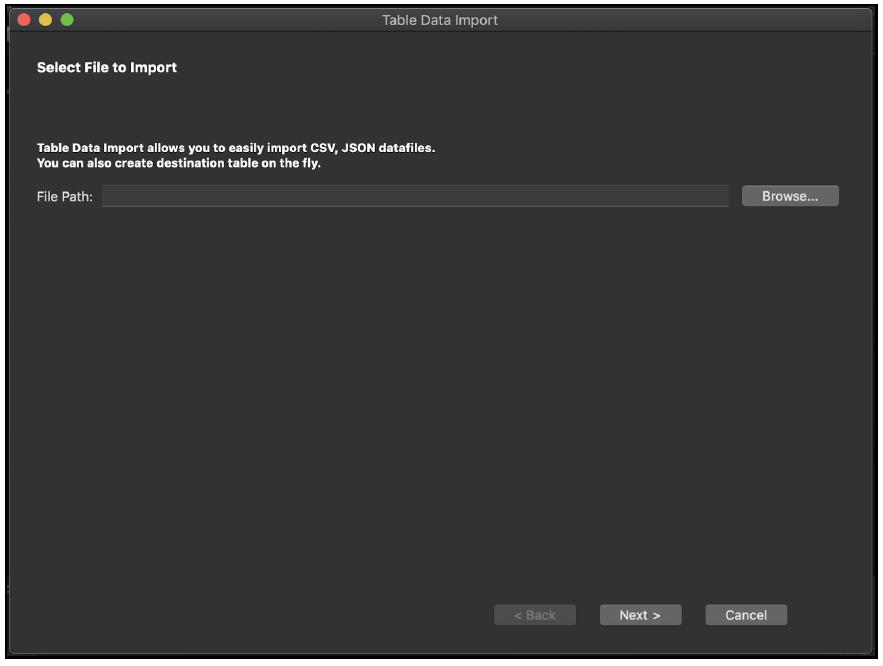Image resolution: width=883 pixels, height=666 pixels.
Task: Go to next step with Next >
Action: click(640, 615)
